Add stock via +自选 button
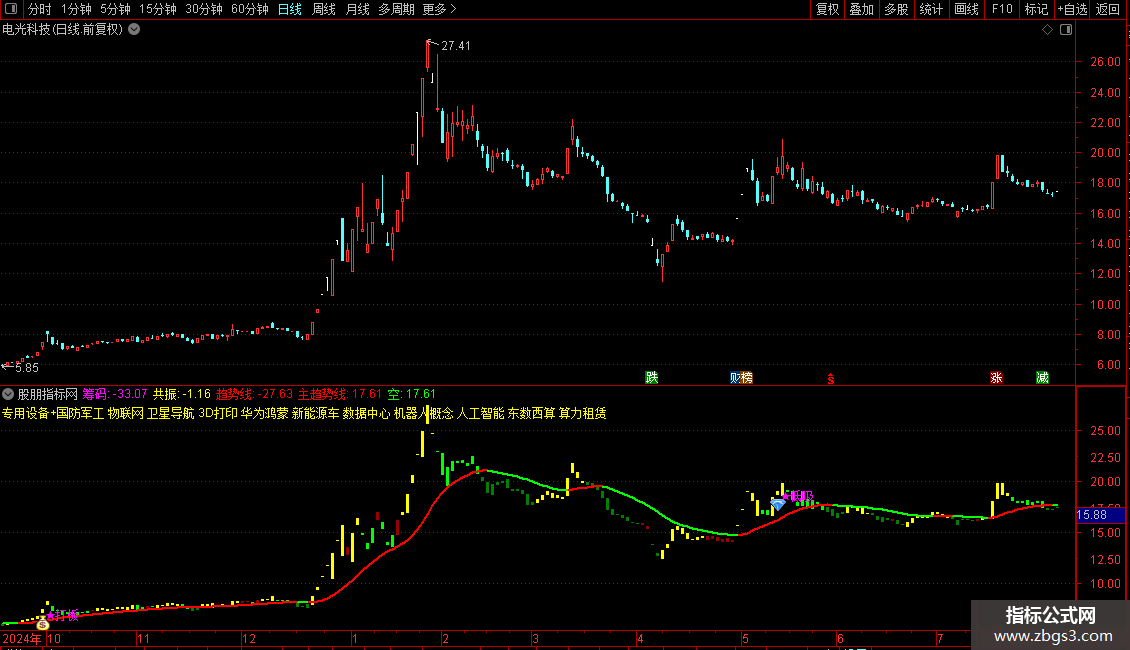 click(x=1072, y=9)
